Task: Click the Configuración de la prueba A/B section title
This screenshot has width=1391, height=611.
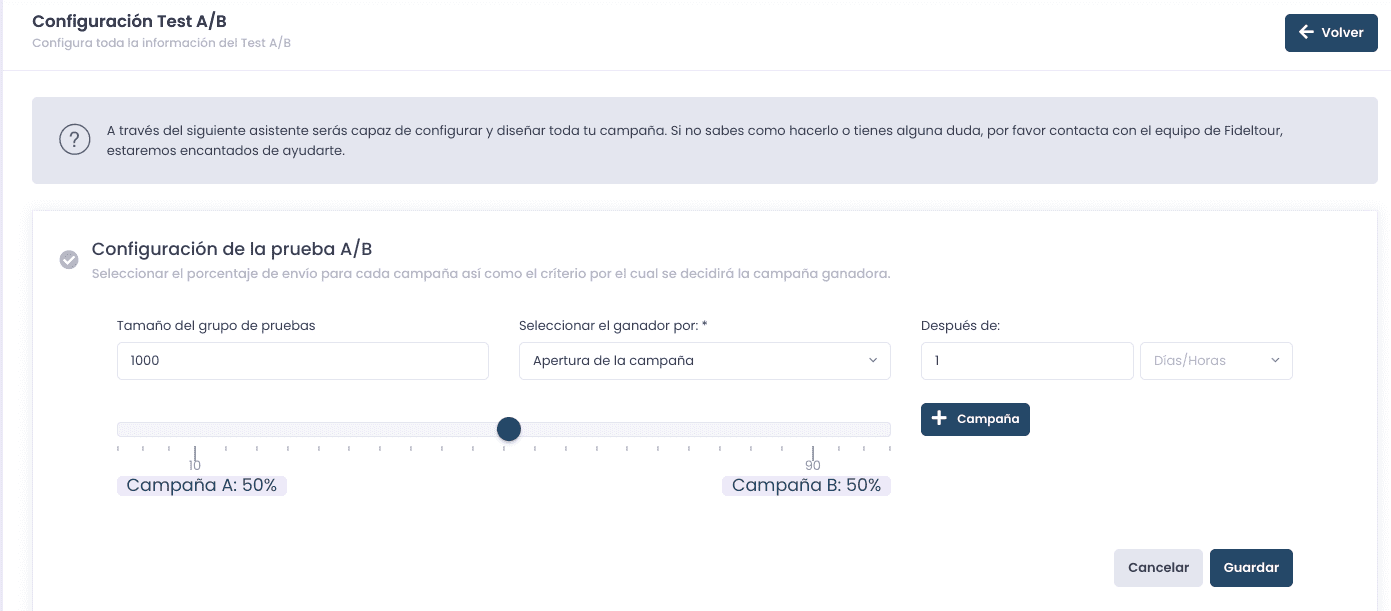Action: [x=232, y=249]
